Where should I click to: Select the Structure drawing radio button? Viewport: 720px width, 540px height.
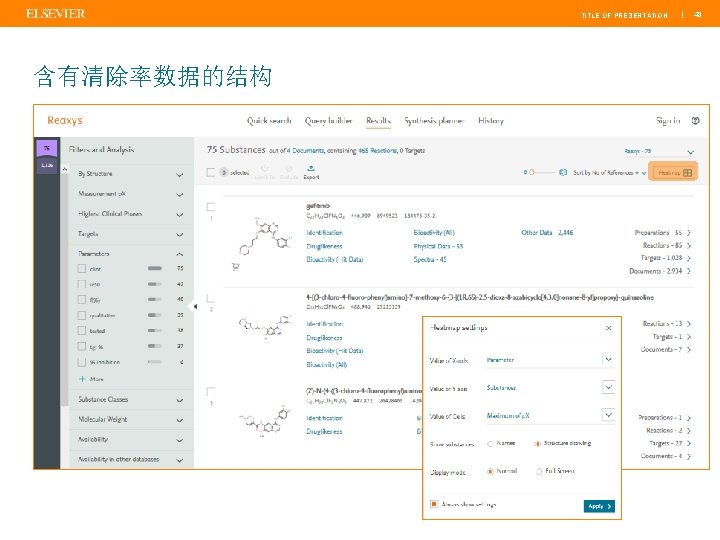tap(537, 444)
